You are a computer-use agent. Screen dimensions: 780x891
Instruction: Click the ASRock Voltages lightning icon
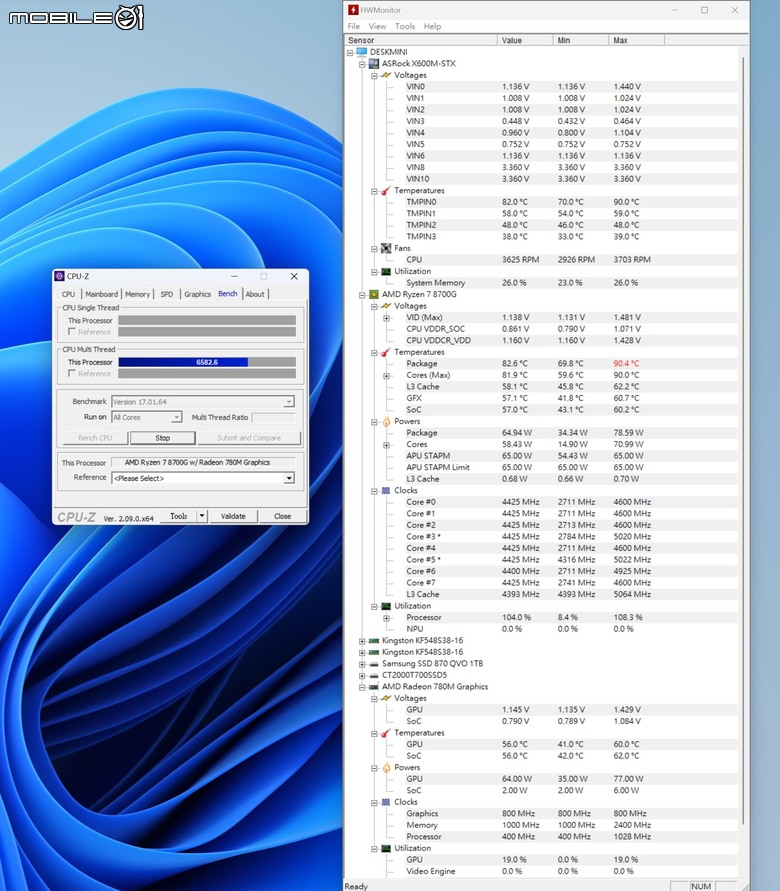(x=386, y=75)
